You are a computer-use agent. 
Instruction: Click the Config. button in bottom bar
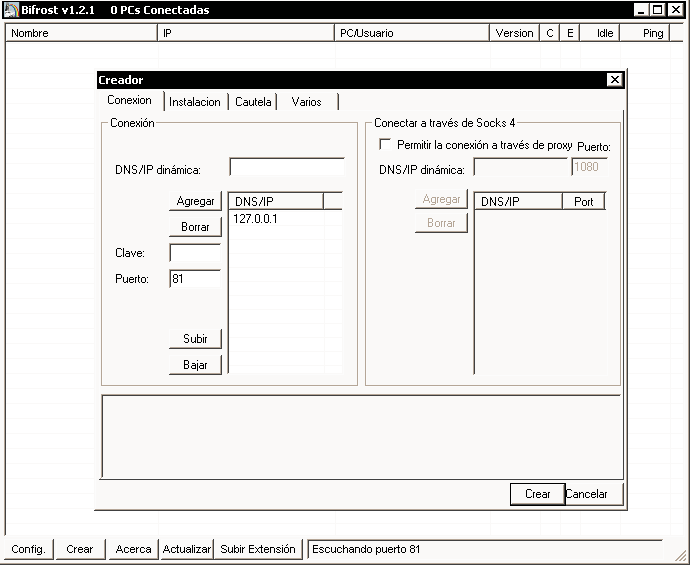pos(28,549)
